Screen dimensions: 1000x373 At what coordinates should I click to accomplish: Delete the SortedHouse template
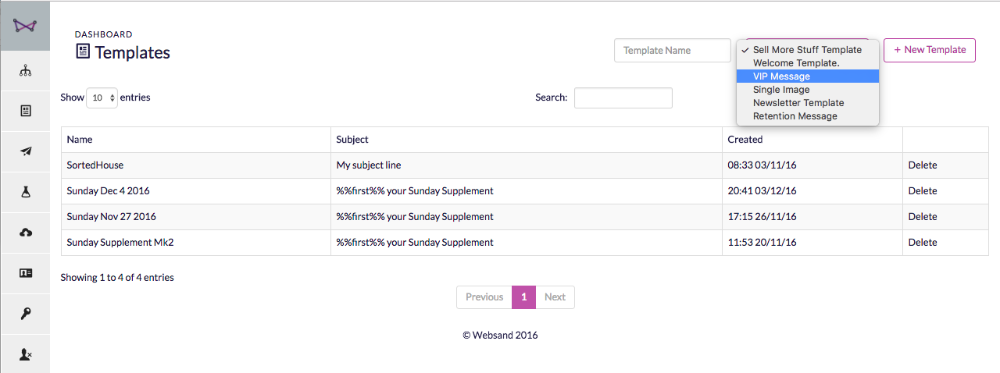pos(922,165)
